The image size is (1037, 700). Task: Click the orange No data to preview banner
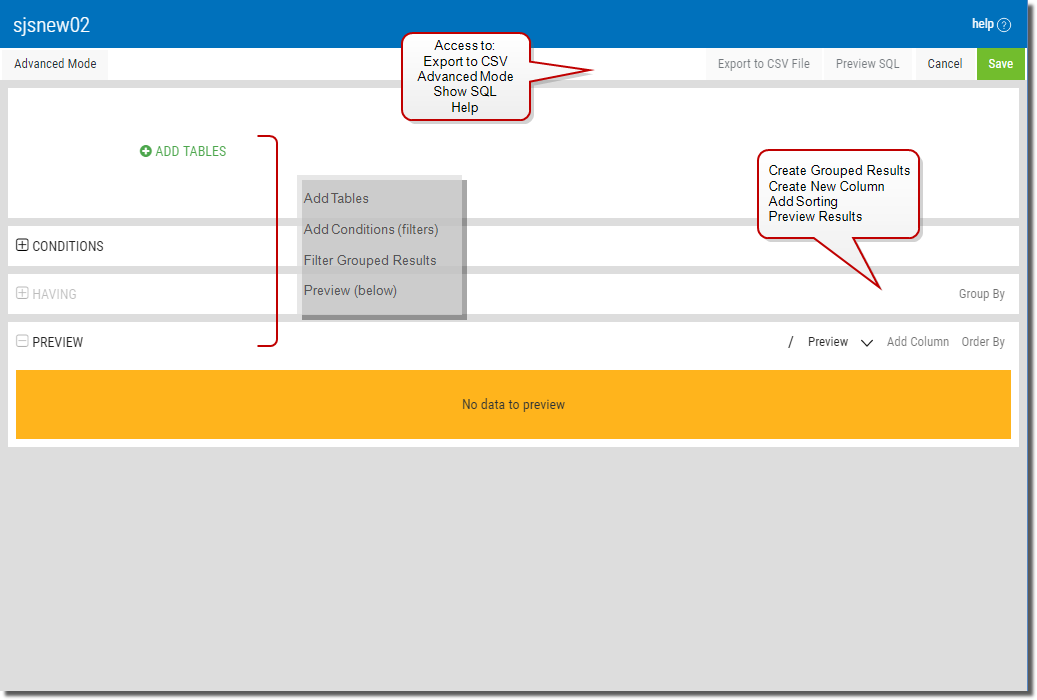point(513,405)
